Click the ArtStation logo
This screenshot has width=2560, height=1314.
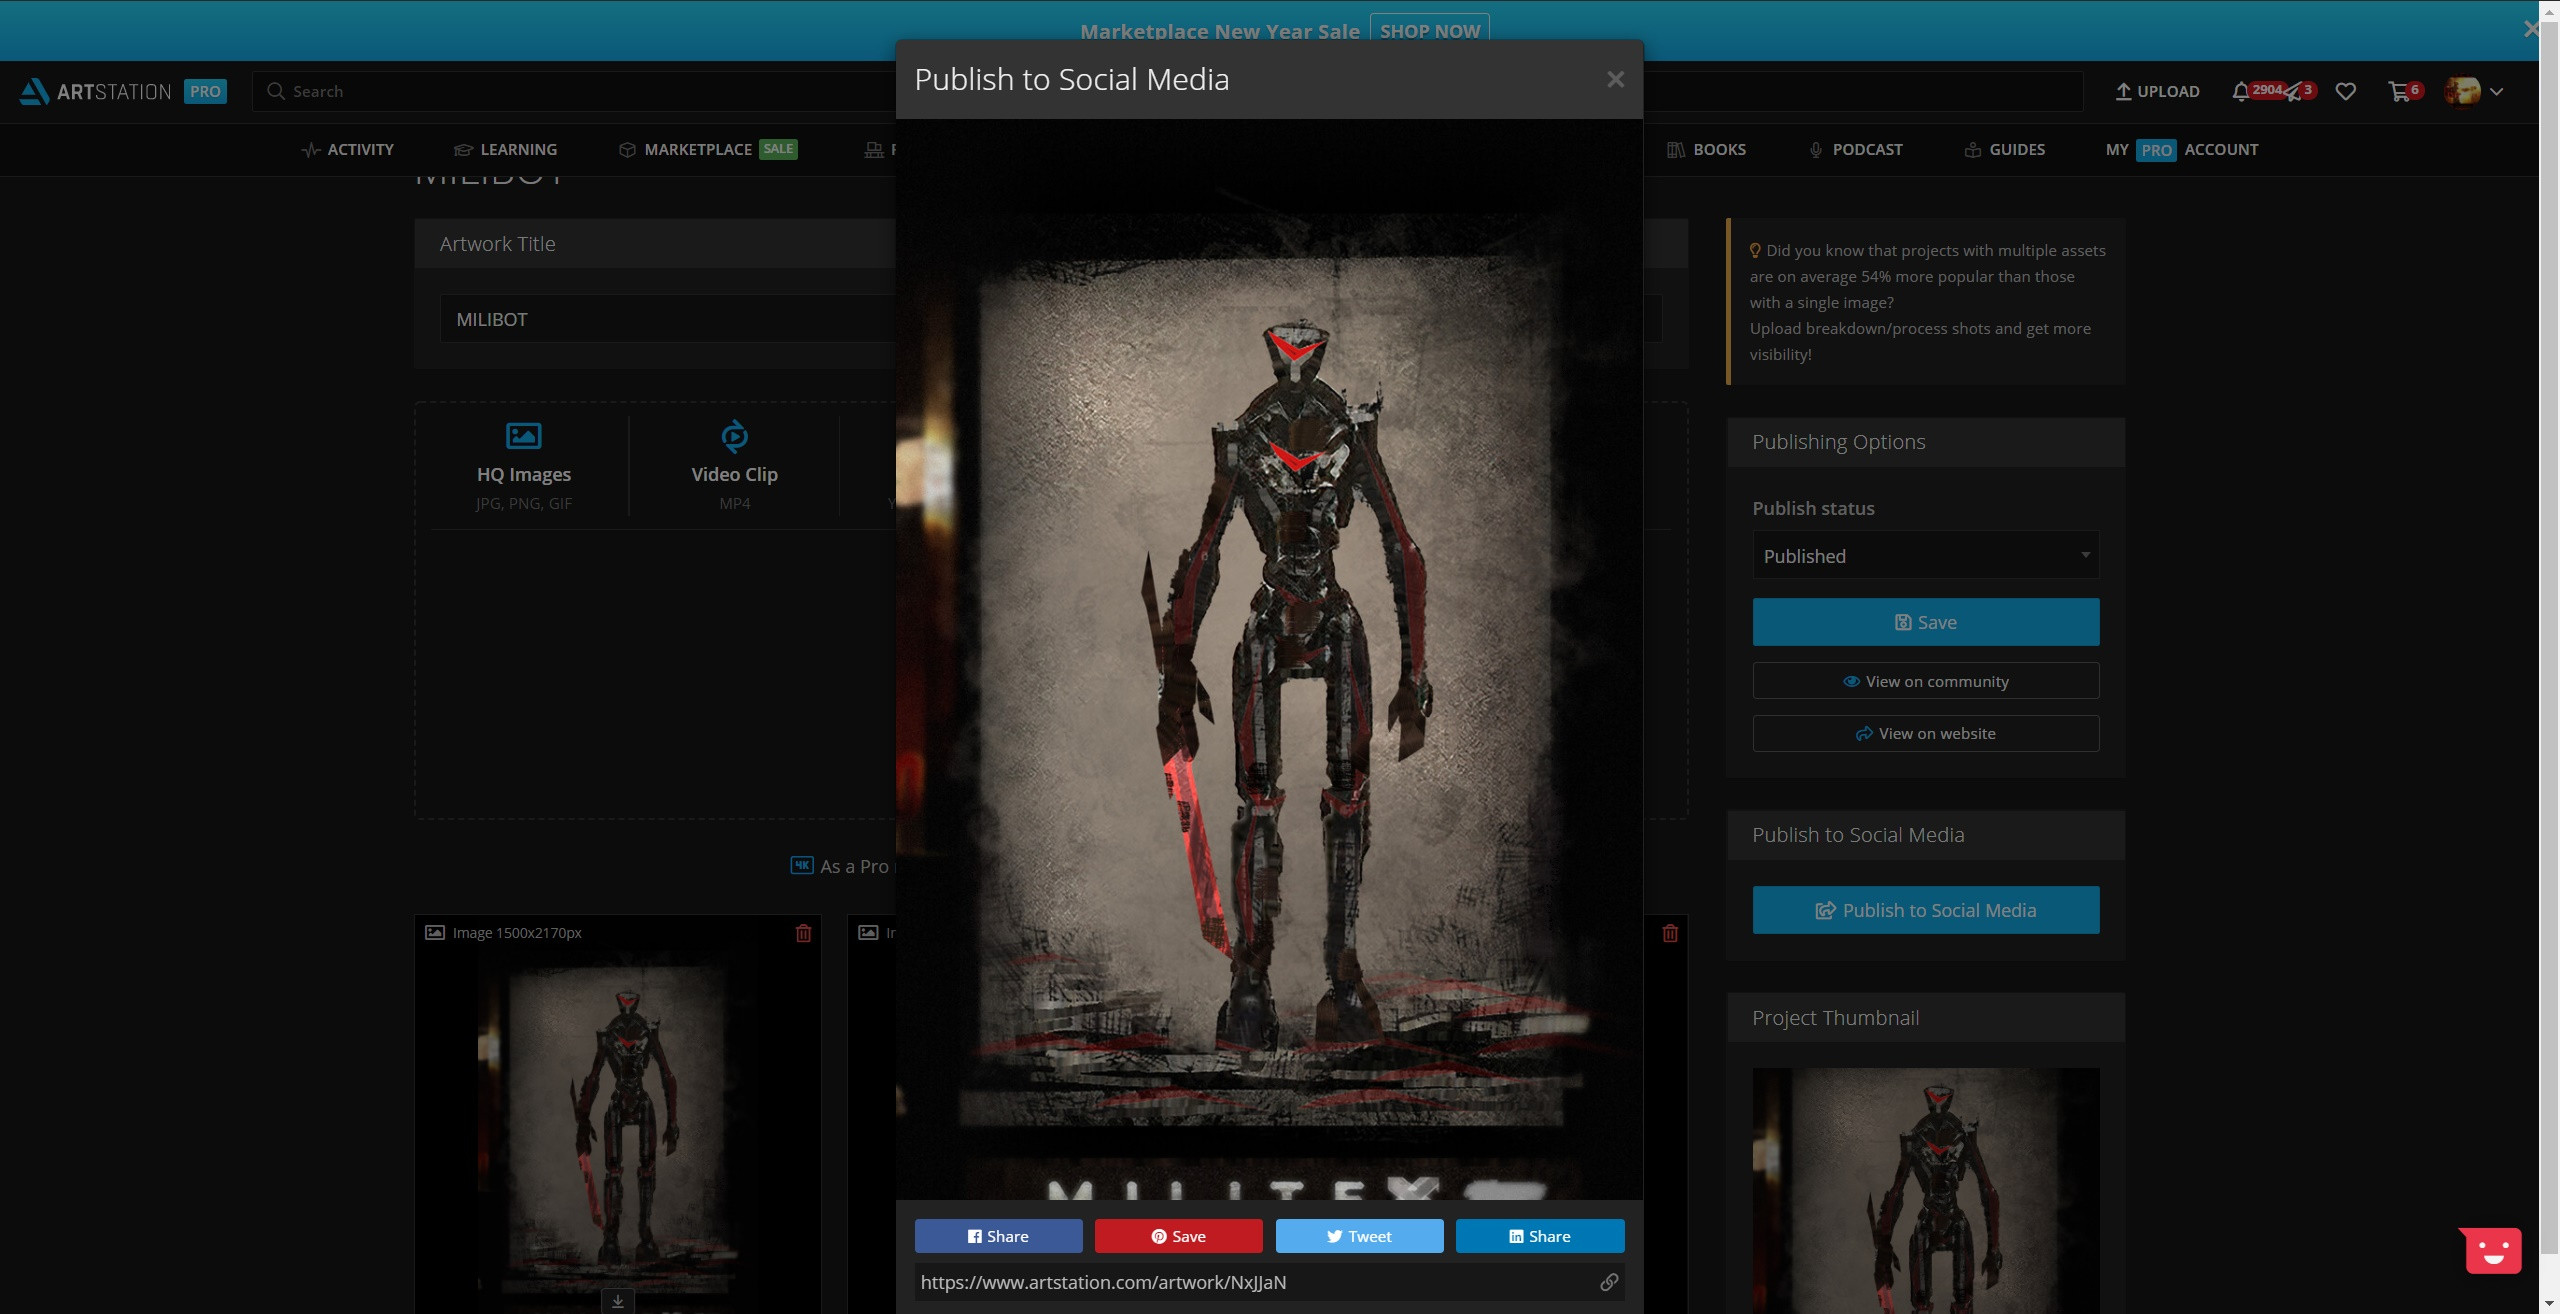[95, 91]
